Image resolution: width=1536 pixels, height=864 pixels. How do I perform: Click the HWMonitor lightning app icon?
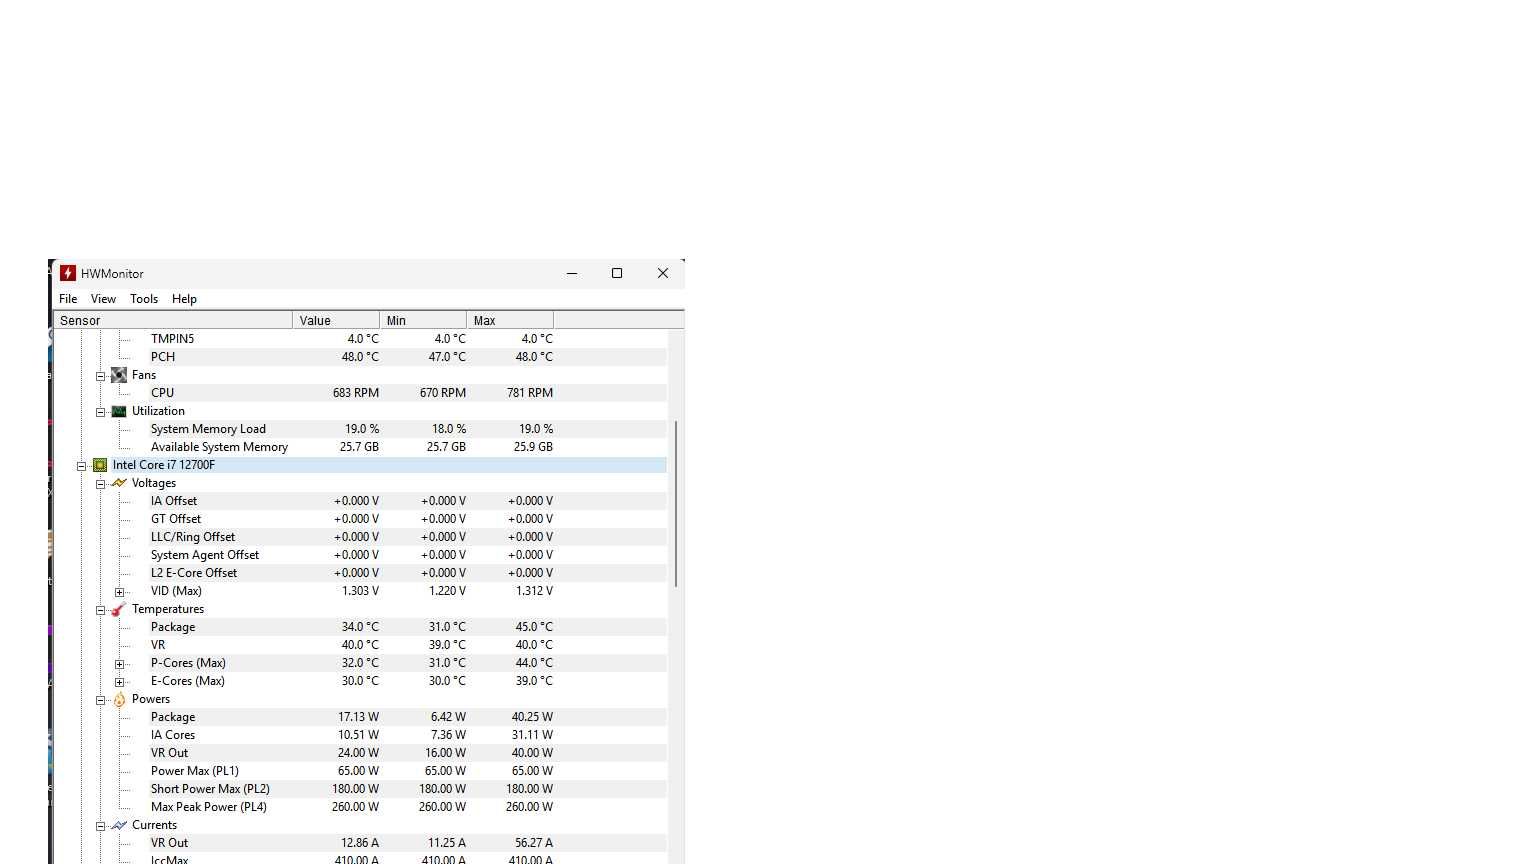click(67, 273)
